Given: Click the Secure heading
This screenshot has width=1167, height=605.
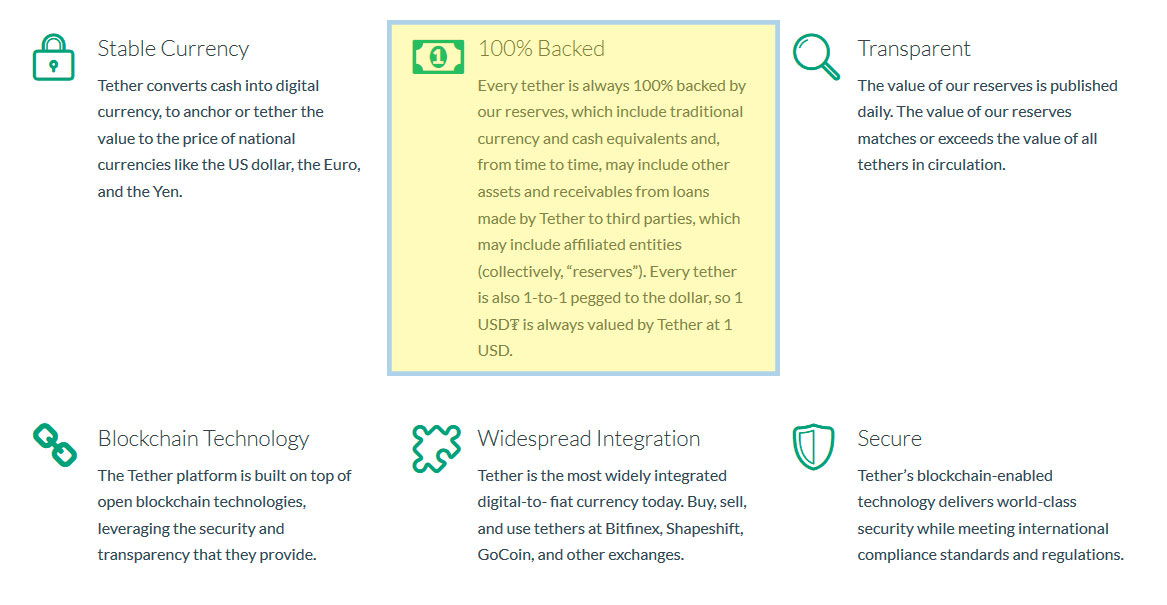Looking at the screenshot, I should coord(889,438).
